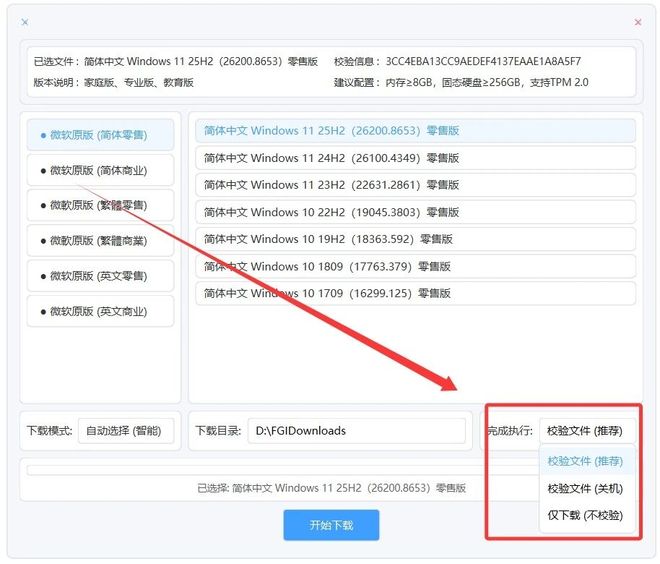Select 微软原版 (简体商业) category
Image resolution: width=660 pixels, height=564 pixels.
point(100,170)
